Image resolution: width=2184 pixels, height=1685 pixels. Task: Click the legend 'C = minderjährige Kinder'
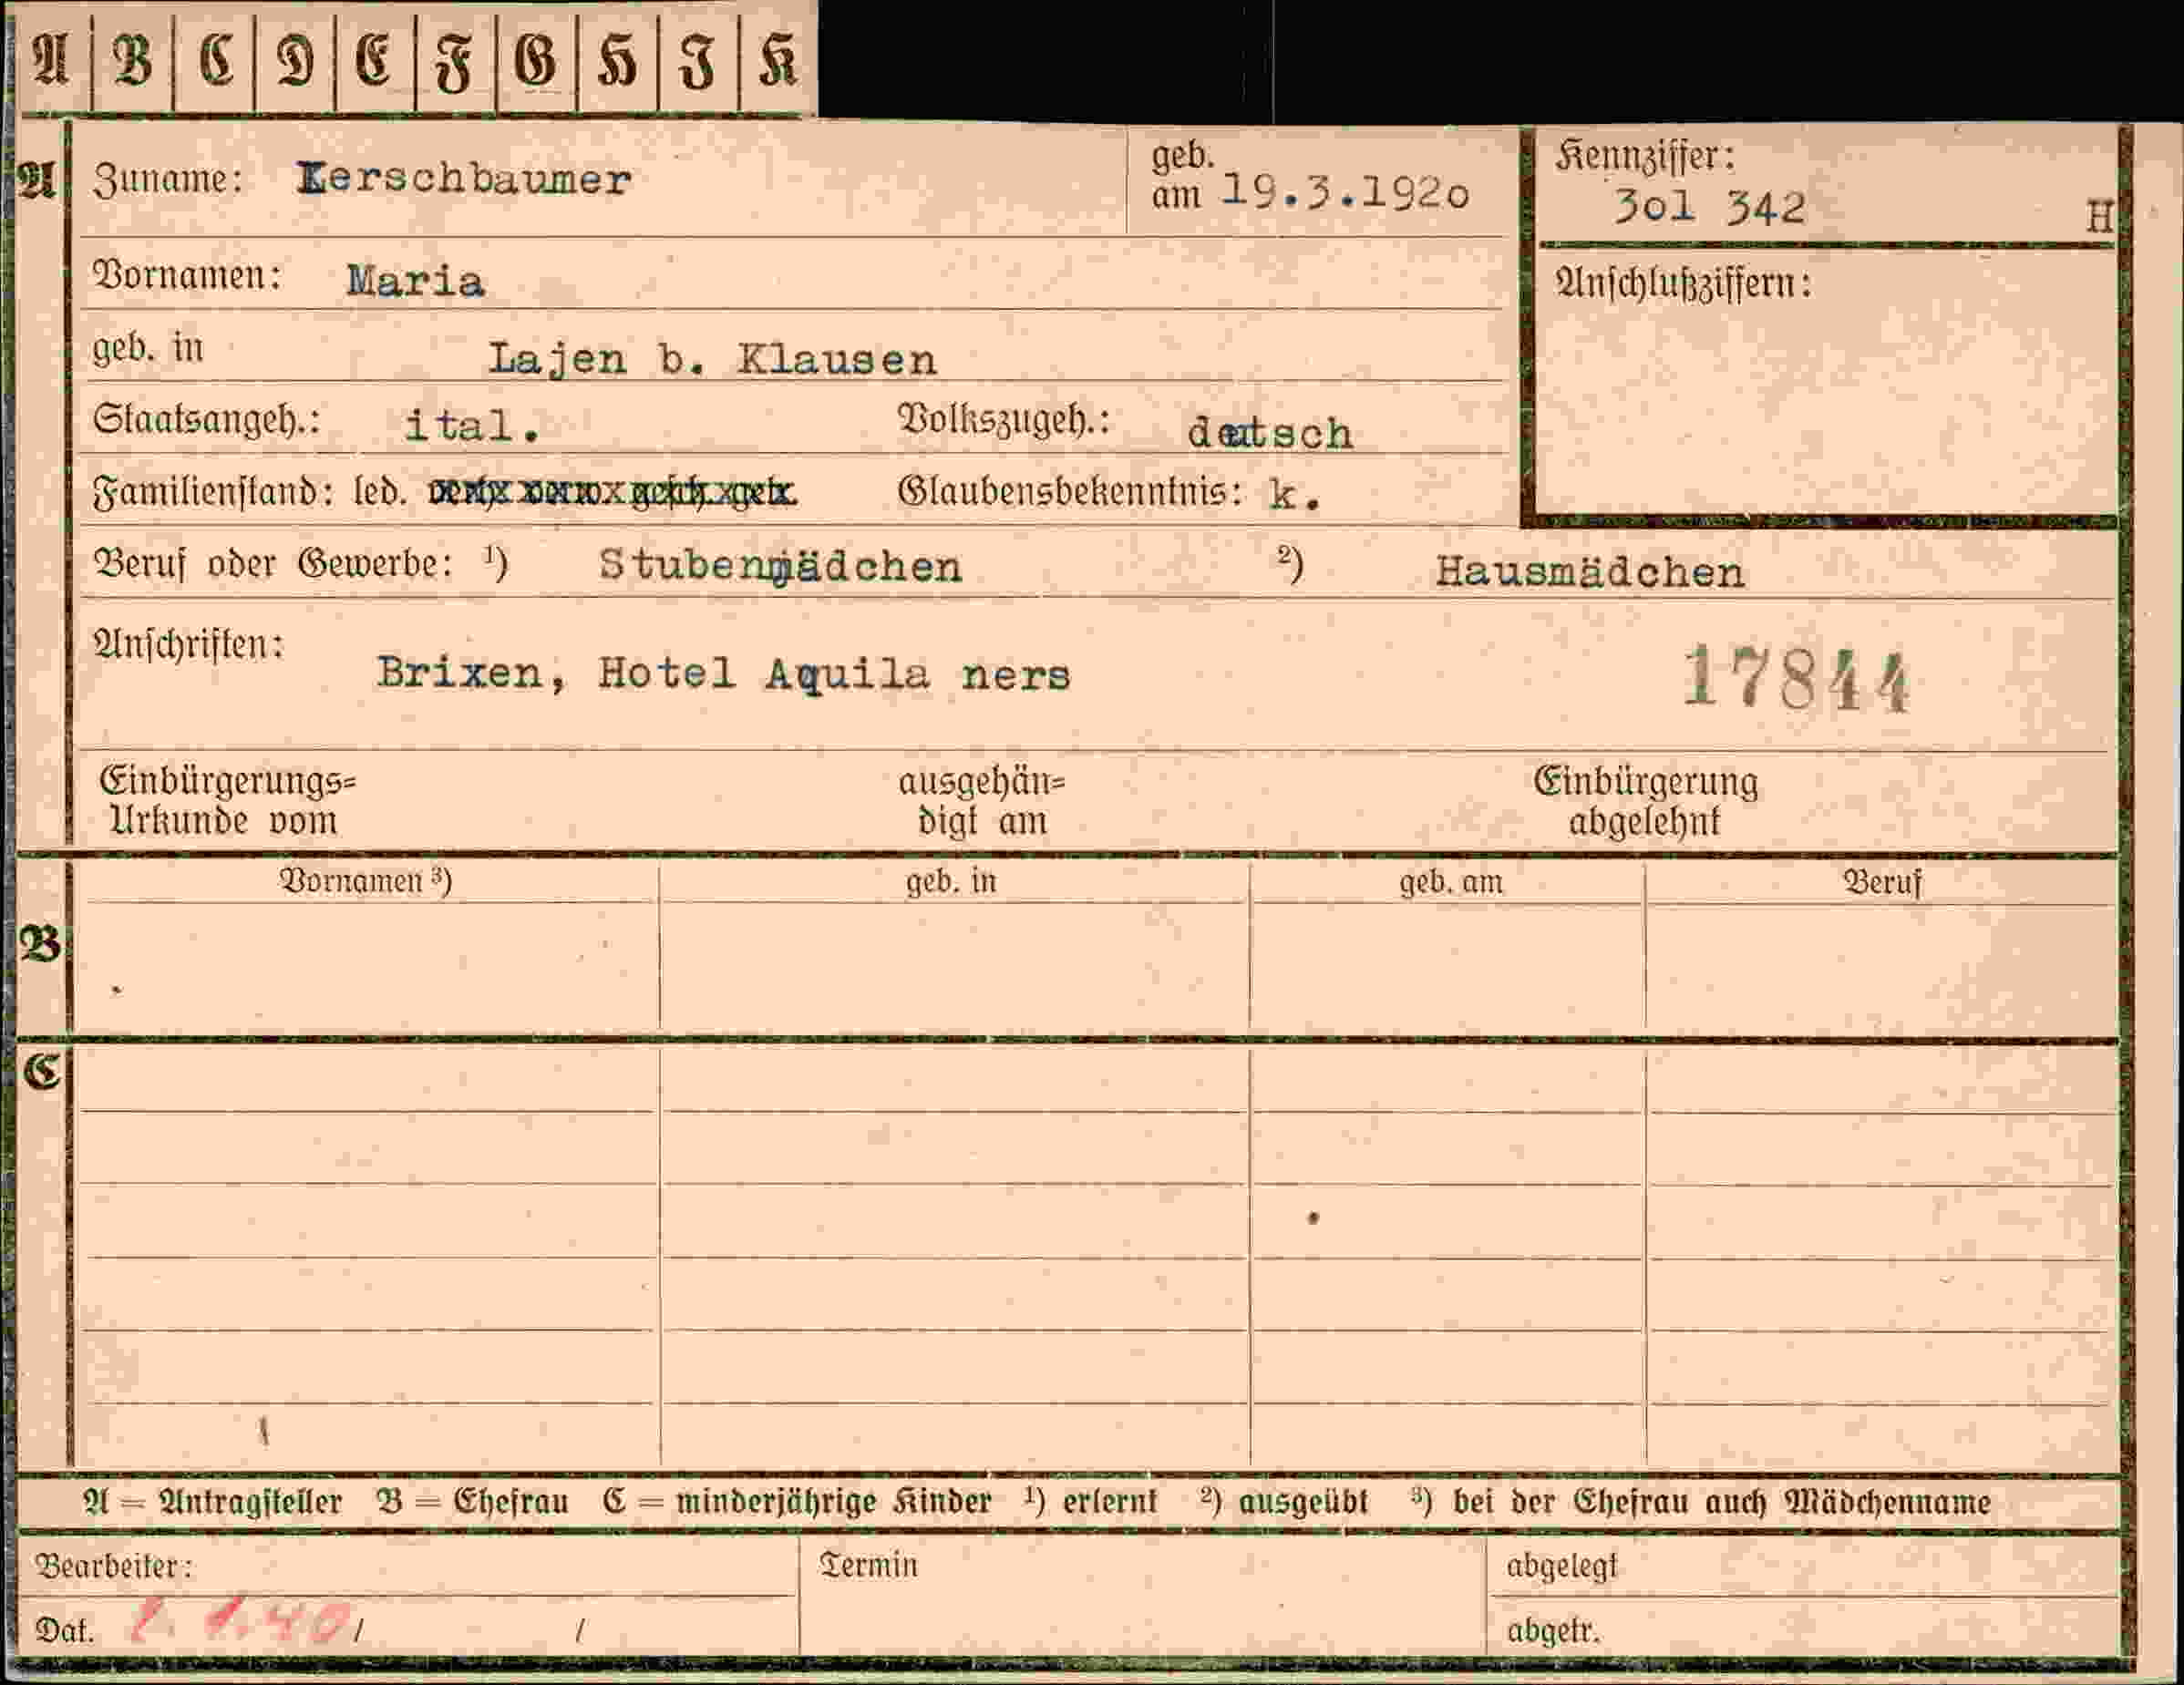click(797, 1502)
